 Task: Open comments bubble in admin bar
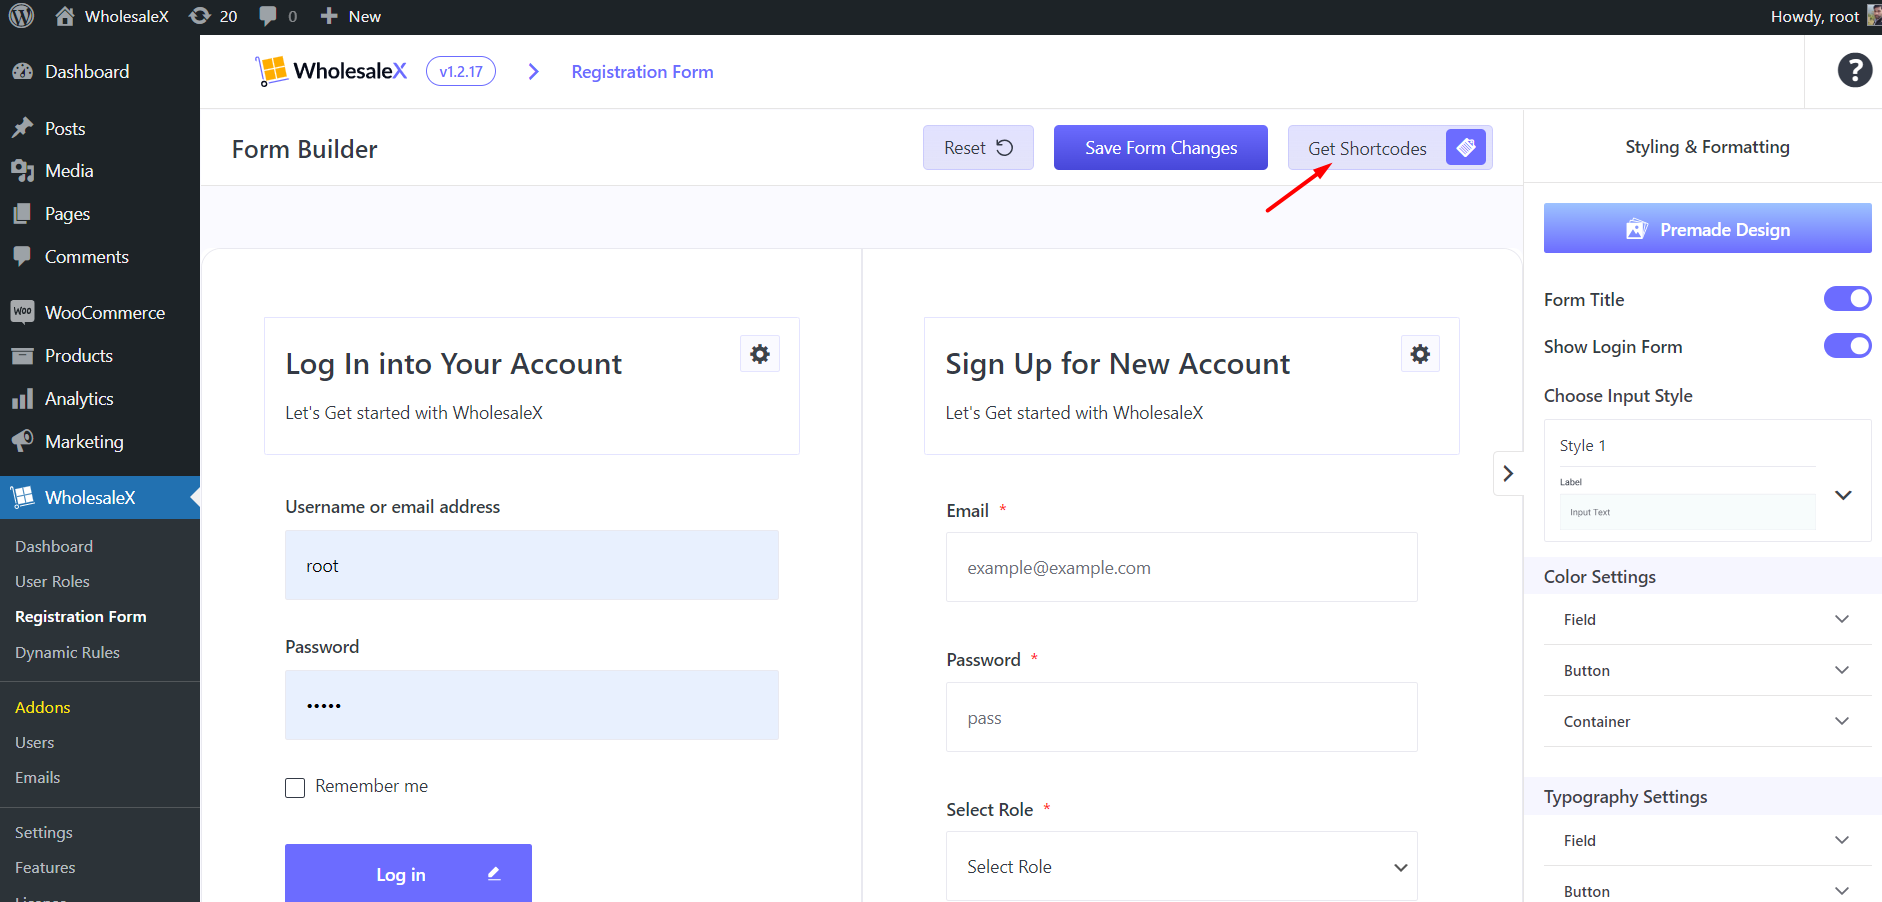pyautogui.click(x=278, y=16)
